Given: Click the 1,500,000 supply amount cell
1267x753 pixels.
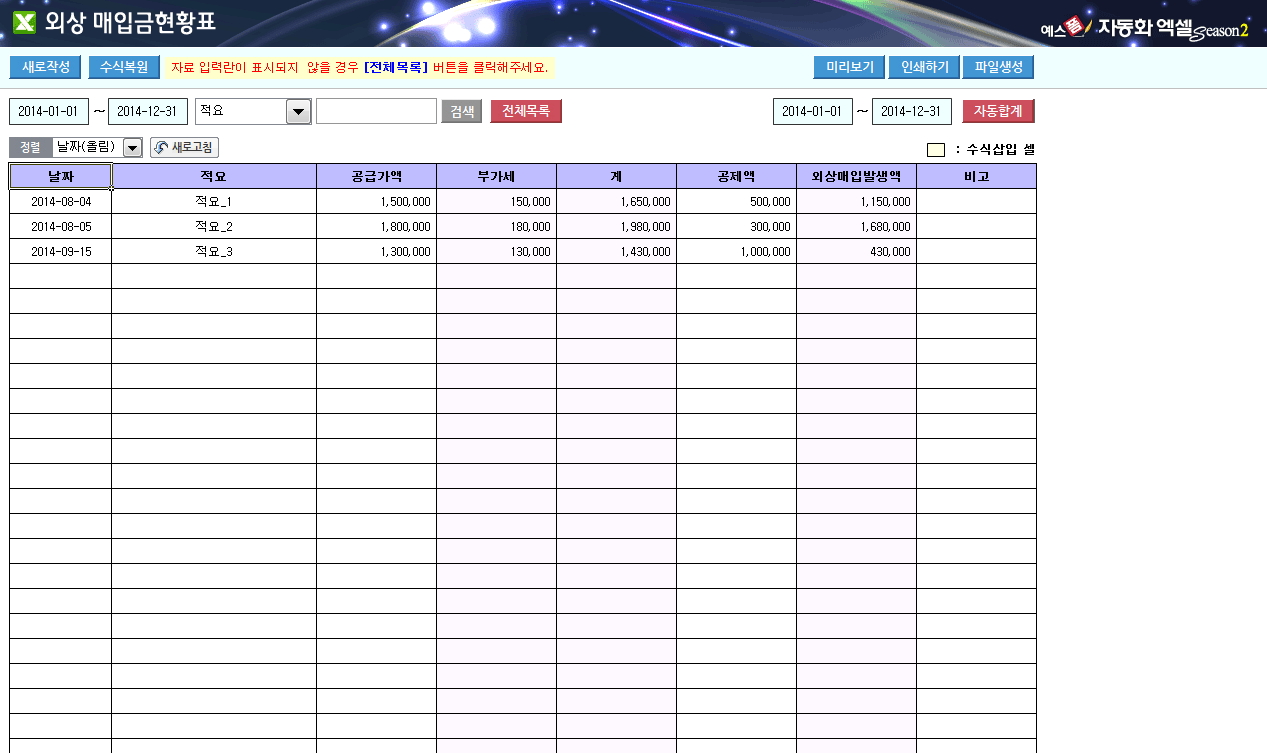Looking at the screenshot, I should [377, 201].
